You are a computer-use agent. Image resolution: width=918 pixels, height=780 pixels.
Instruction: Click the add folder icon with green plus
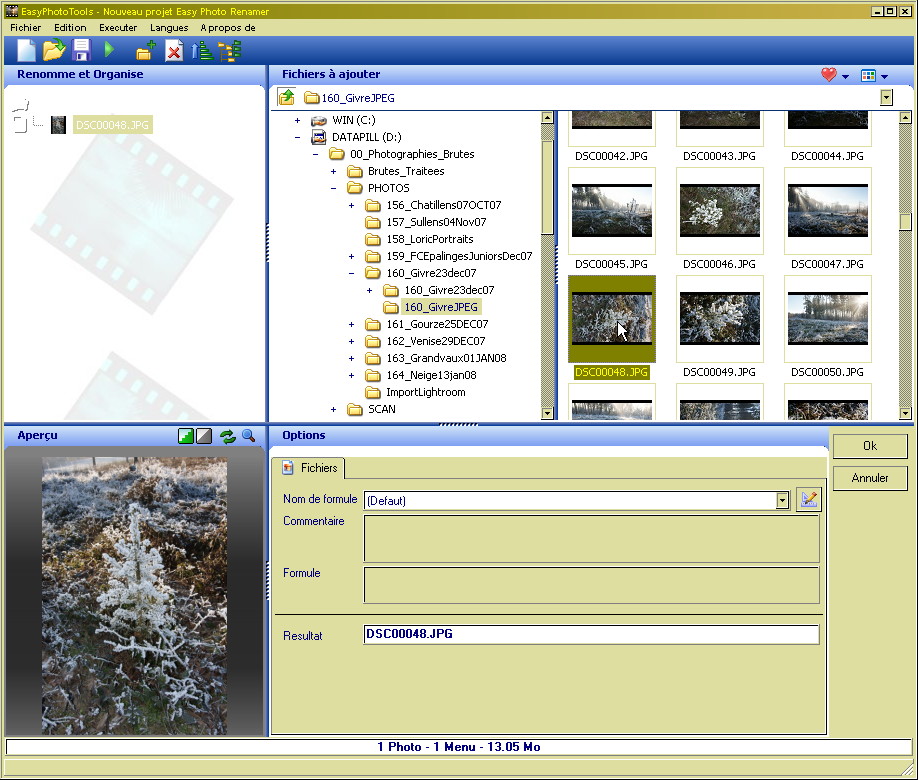pos(146,52)
